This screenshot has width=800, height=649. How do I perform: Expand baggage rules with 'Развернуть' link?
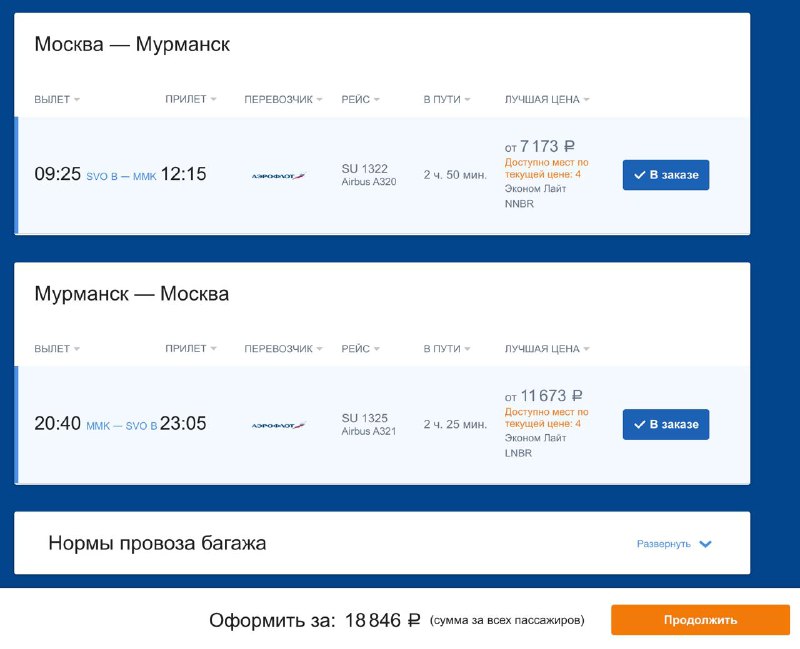pyautogui.click(x=663, y=544)
